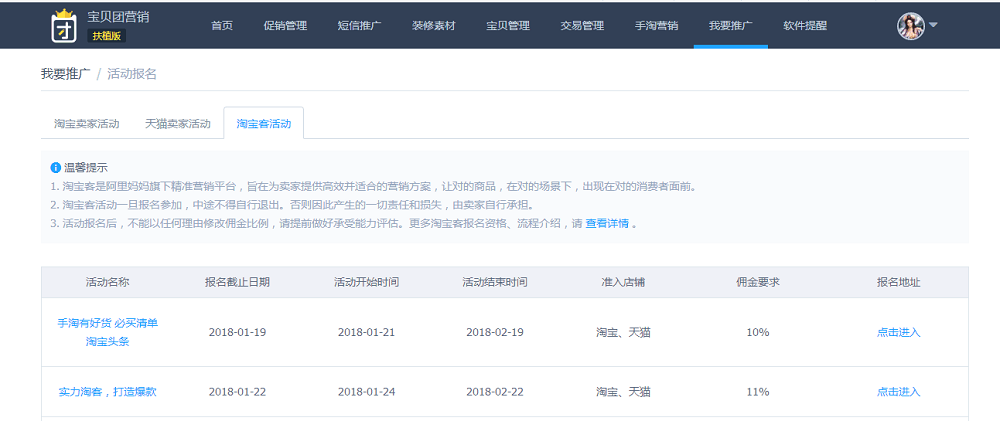
Task: Open the 促销管理 menu
Action: click(285, 26)
